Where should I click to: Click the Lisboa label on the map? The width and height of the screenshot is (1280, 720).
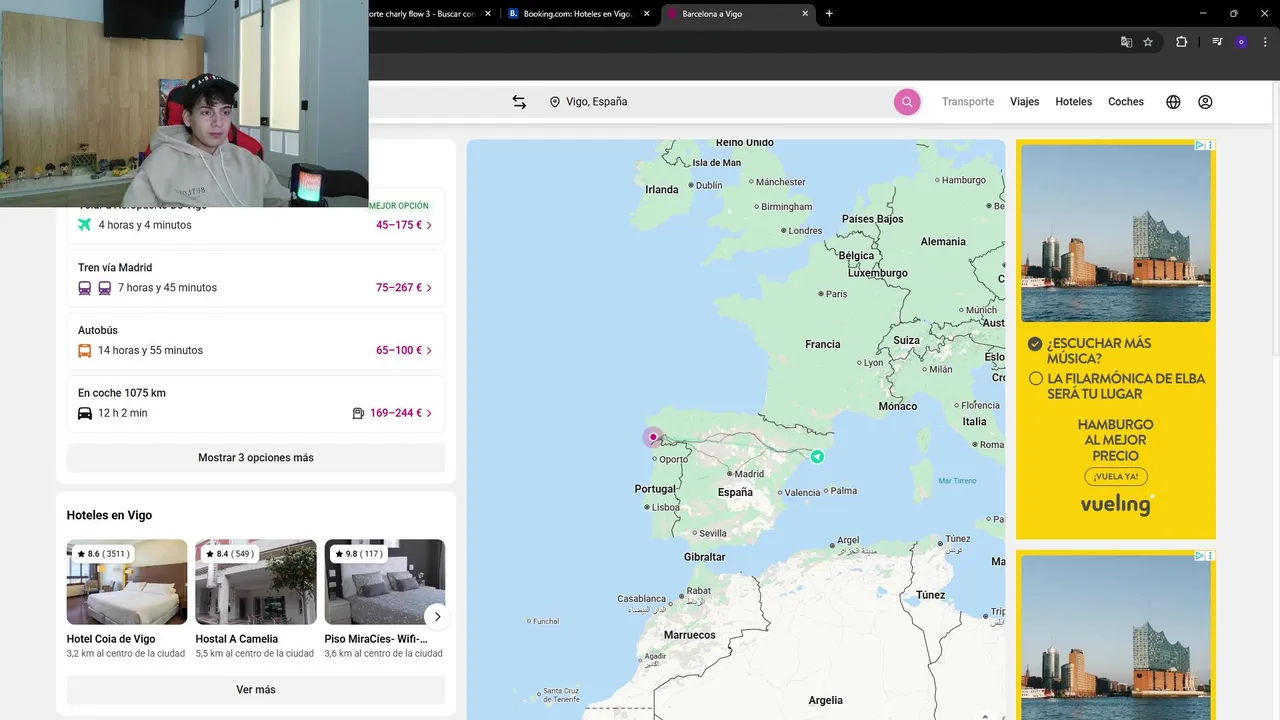[x=662, y=507]
